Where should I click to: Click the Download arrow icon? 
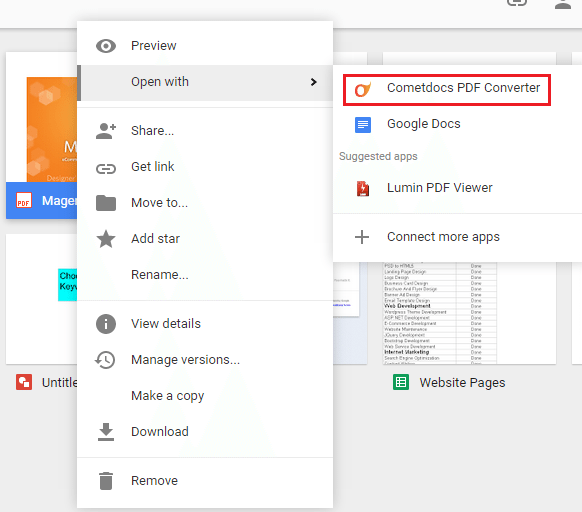[x=106, y=432]
